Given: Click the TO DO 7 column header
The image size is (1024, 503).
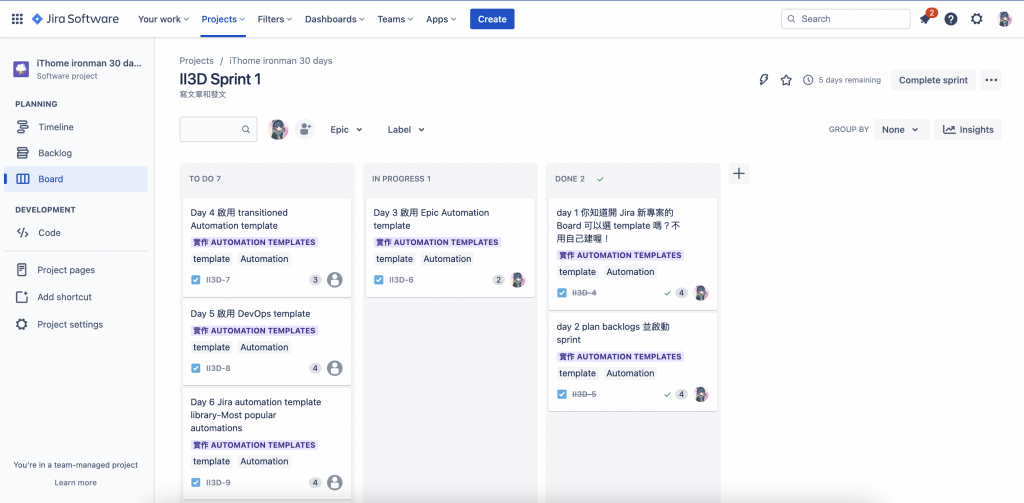Looking at the screenshot, I should pyautogui.click(x=205, y=178).
